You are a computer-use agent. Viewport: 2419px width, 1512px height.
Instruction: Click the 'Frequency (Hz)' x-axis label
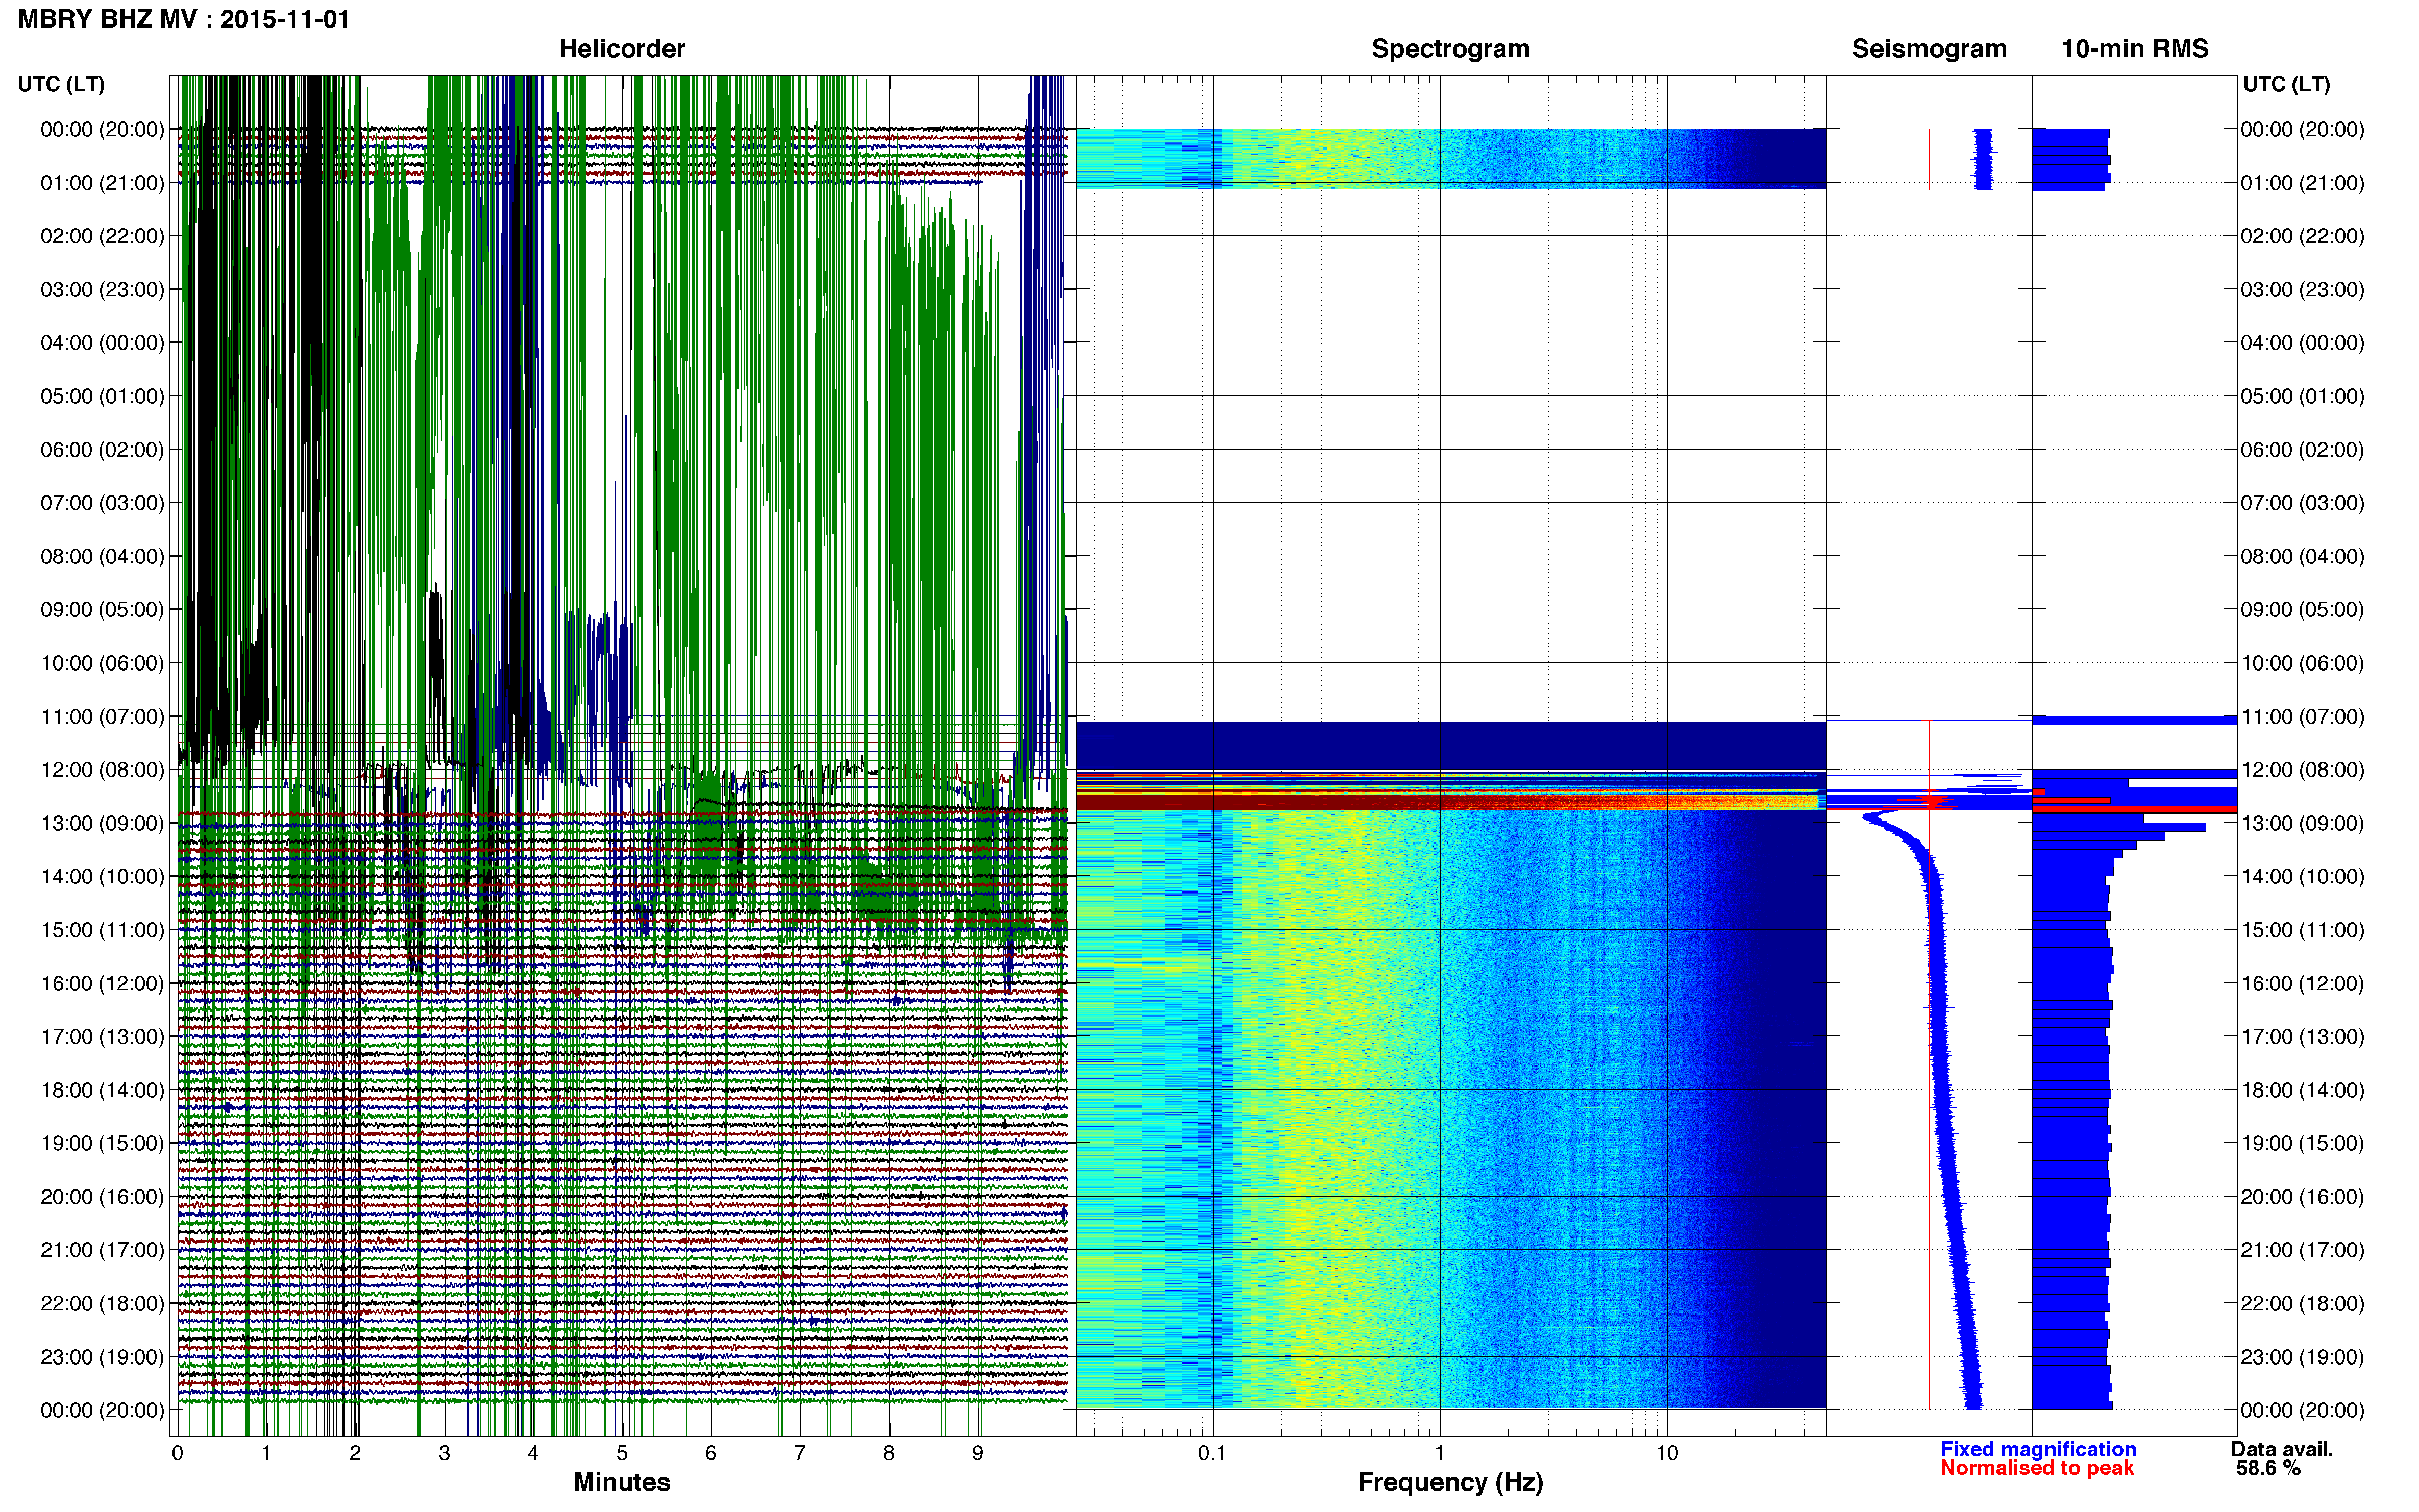(x=1450, y=1482)
